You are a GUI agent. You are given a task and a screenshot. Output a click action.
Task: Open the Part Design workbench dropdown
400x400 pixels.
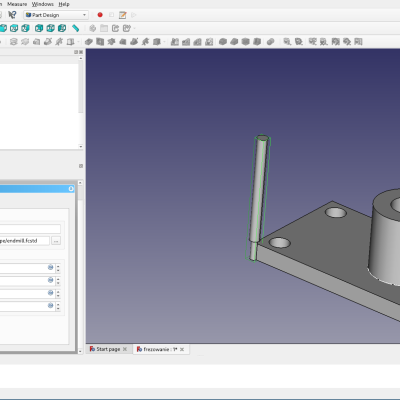56,15
